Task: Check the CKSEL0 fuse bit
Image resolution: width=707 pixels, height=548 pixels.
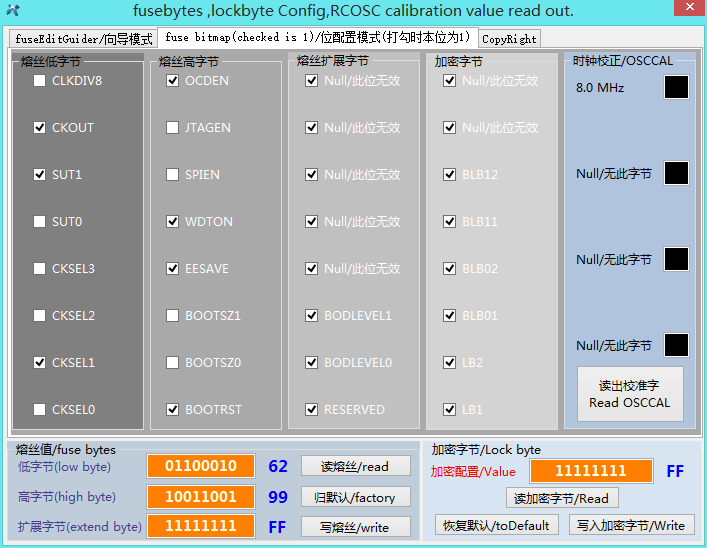Action: tap(40, 410)
